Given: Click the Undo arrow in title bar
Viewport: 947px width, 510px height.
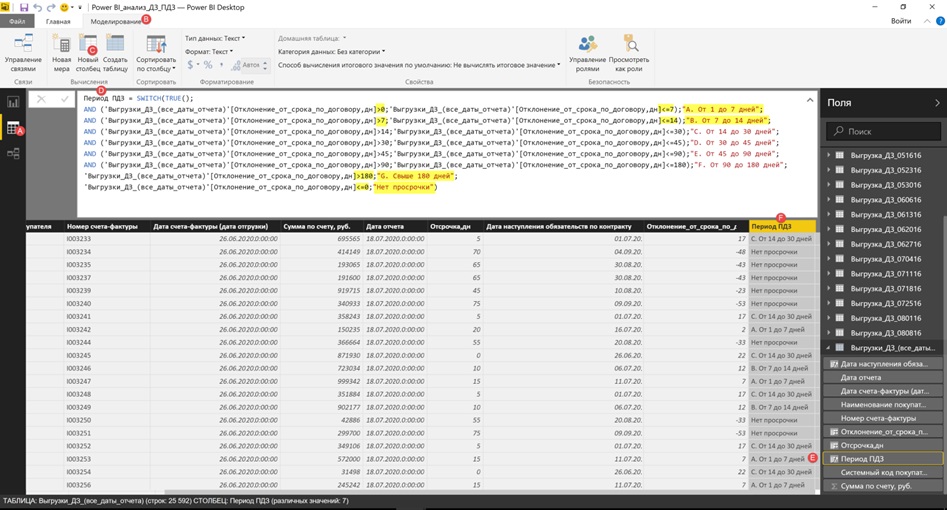Looking at the screenshot, I should pyautogui.click(x=37, y=7).
